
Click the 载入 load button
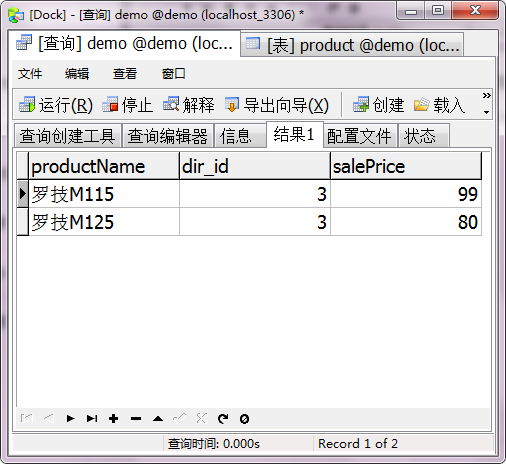click(x=439, y=105)
